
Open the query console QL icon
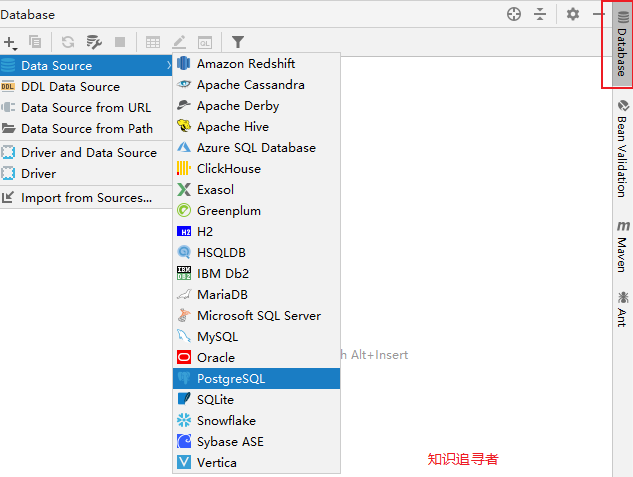click(205, 42)
